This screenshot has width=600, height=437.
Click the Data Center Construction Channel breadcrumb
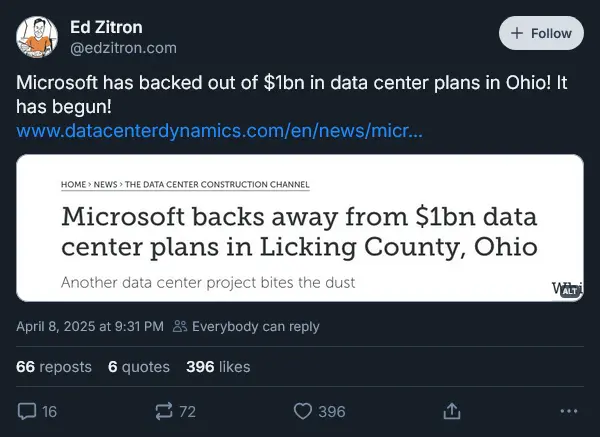217,184
